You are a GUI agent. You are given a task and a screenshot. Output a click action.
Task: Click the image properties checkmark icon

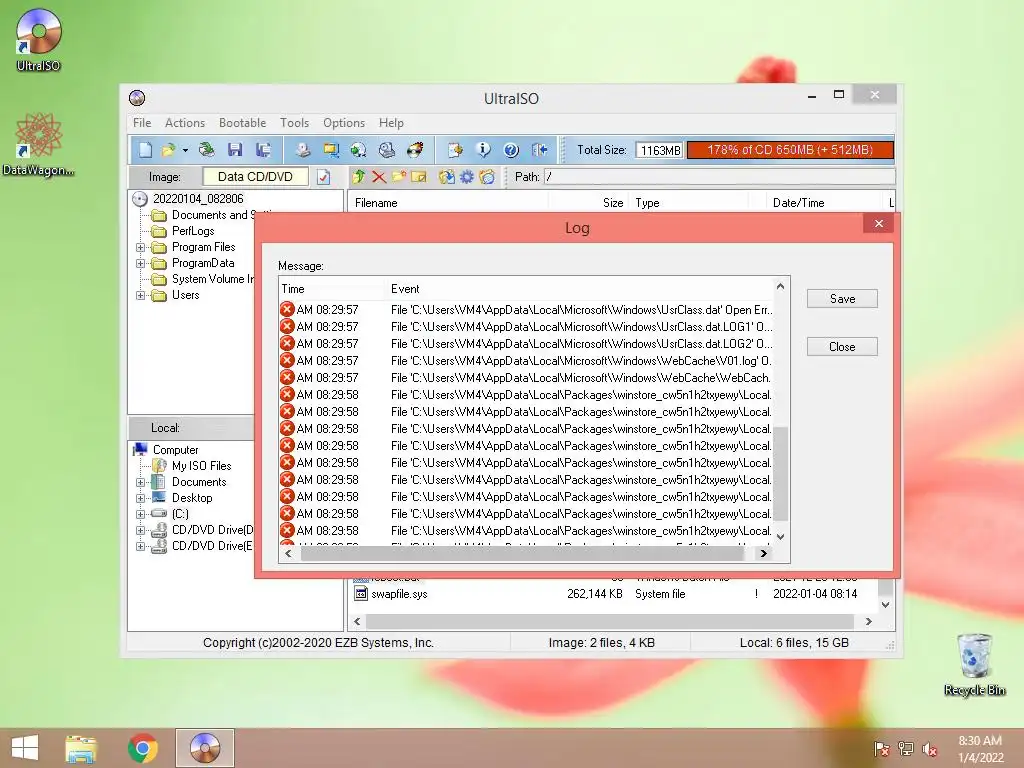click(323, 177)
